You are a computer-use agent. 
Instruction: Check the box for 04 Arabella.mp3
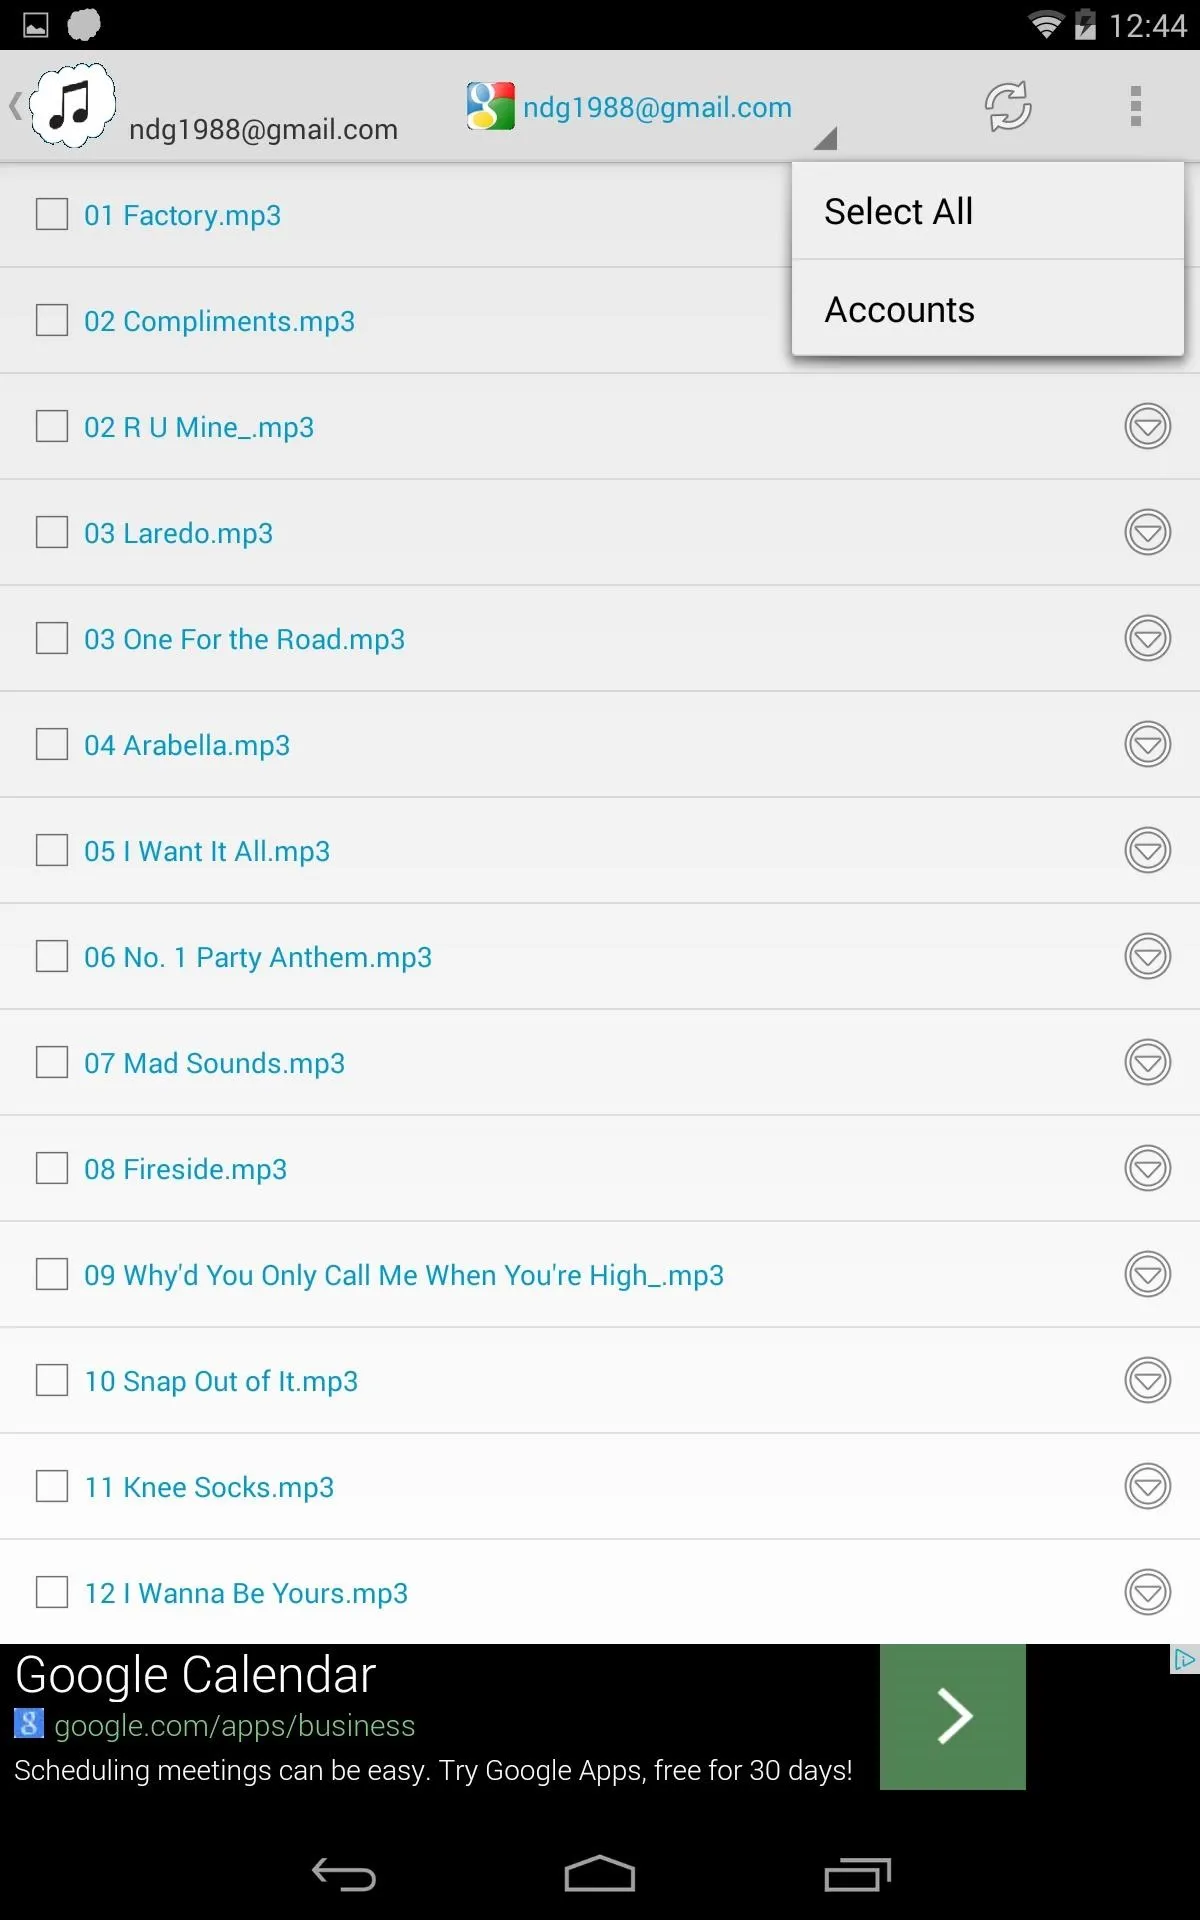(x=52, y=744)
